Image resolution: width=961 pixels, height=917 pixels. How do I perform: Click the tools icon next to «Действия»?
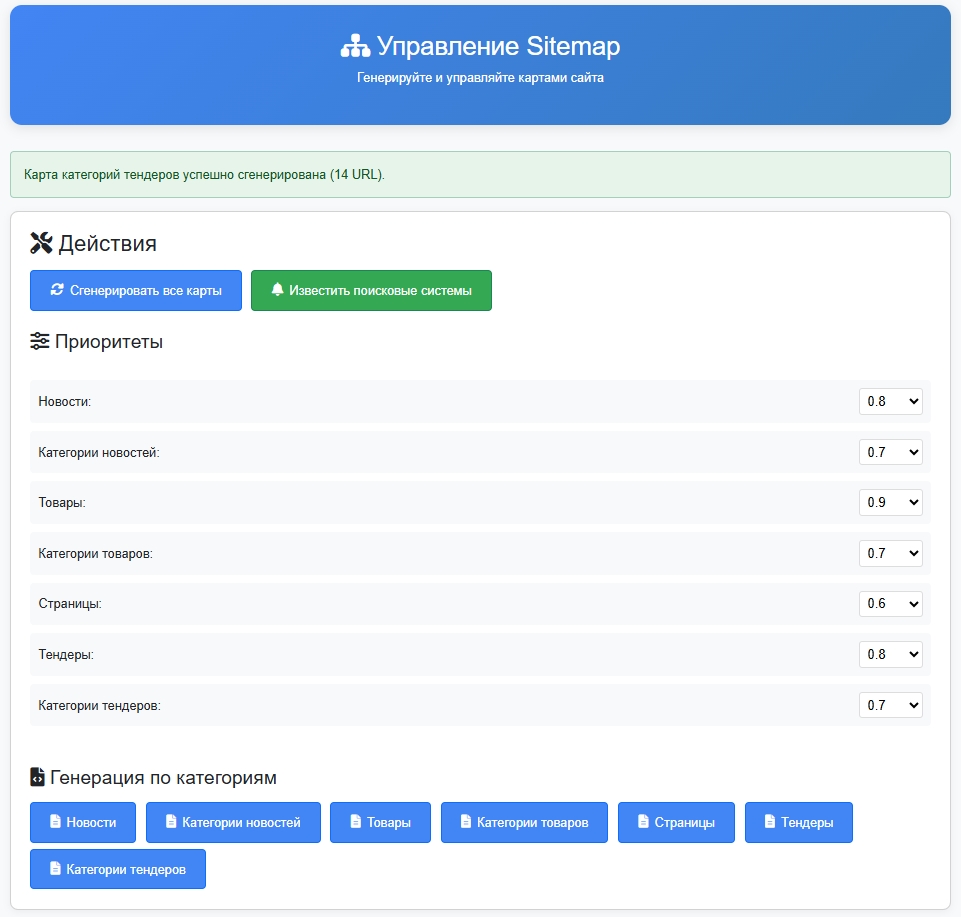[40, 241]
